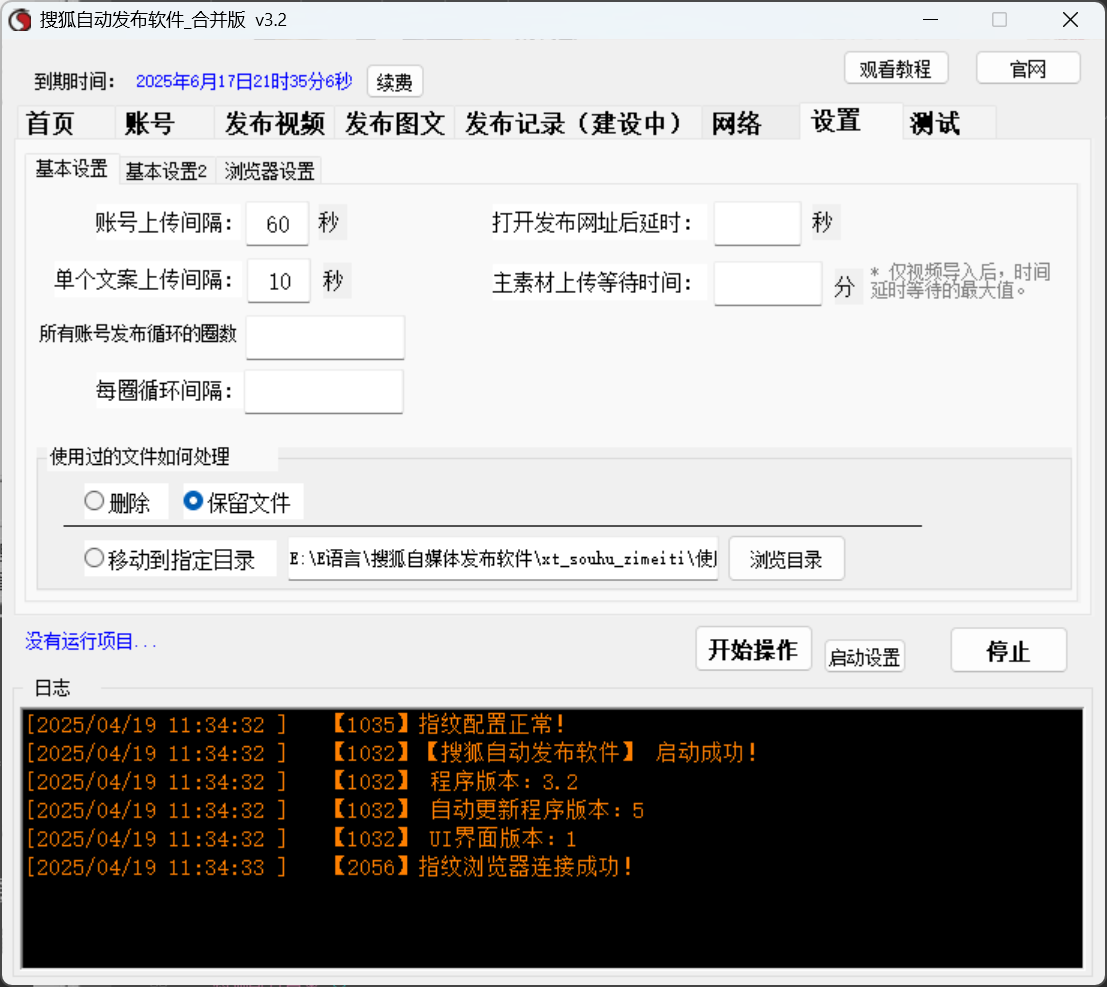This screenshot has width=1107, height=987.
Task: Click the 浏览目录 button
Action: pos(786,559)
